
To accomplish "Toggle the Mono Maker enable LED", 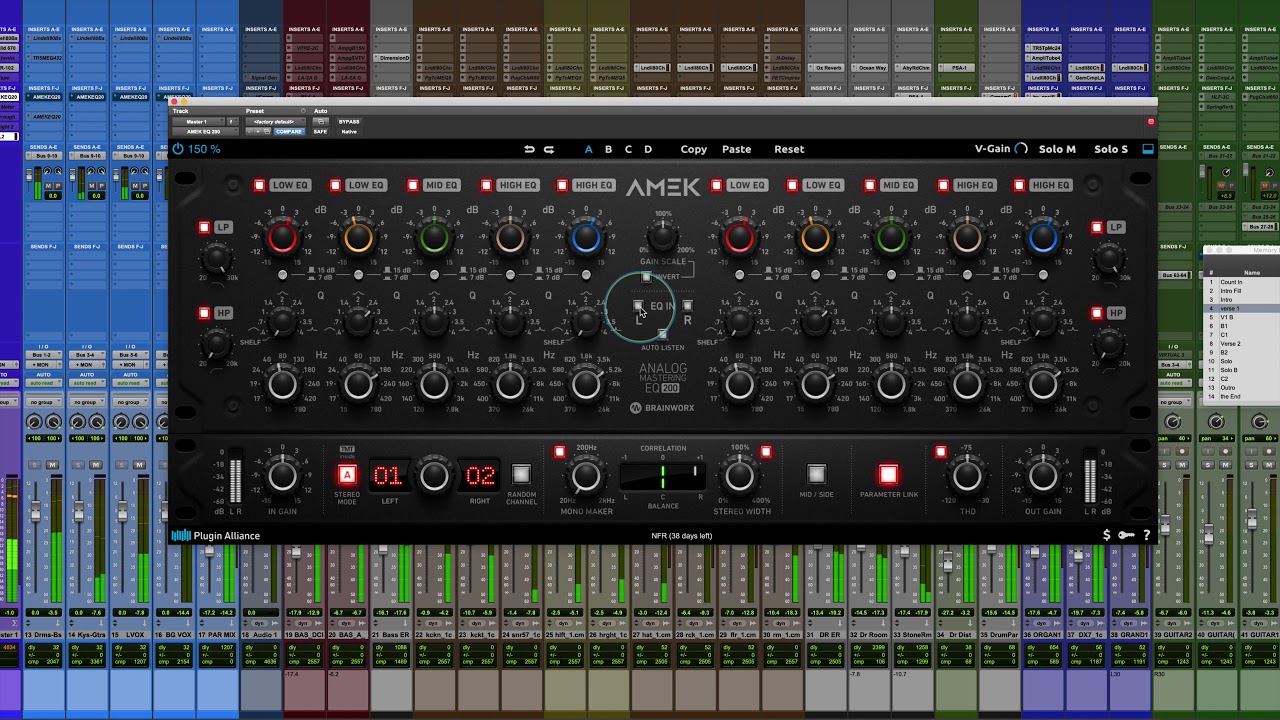I will point(560,452).
